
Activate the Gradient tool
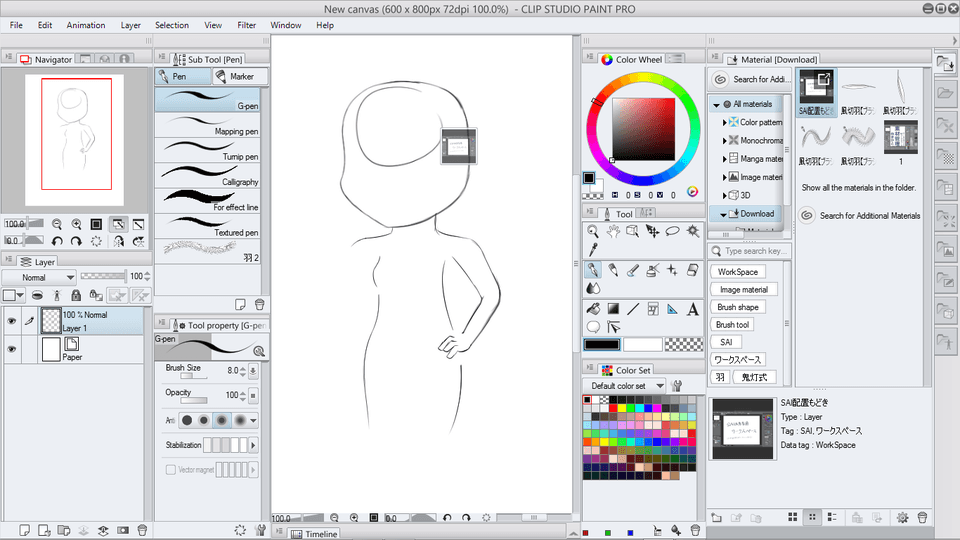pos(613,309)
